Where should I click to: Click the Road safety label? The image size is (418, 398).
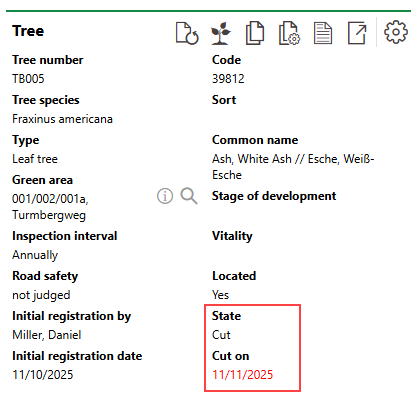(45, 276)
